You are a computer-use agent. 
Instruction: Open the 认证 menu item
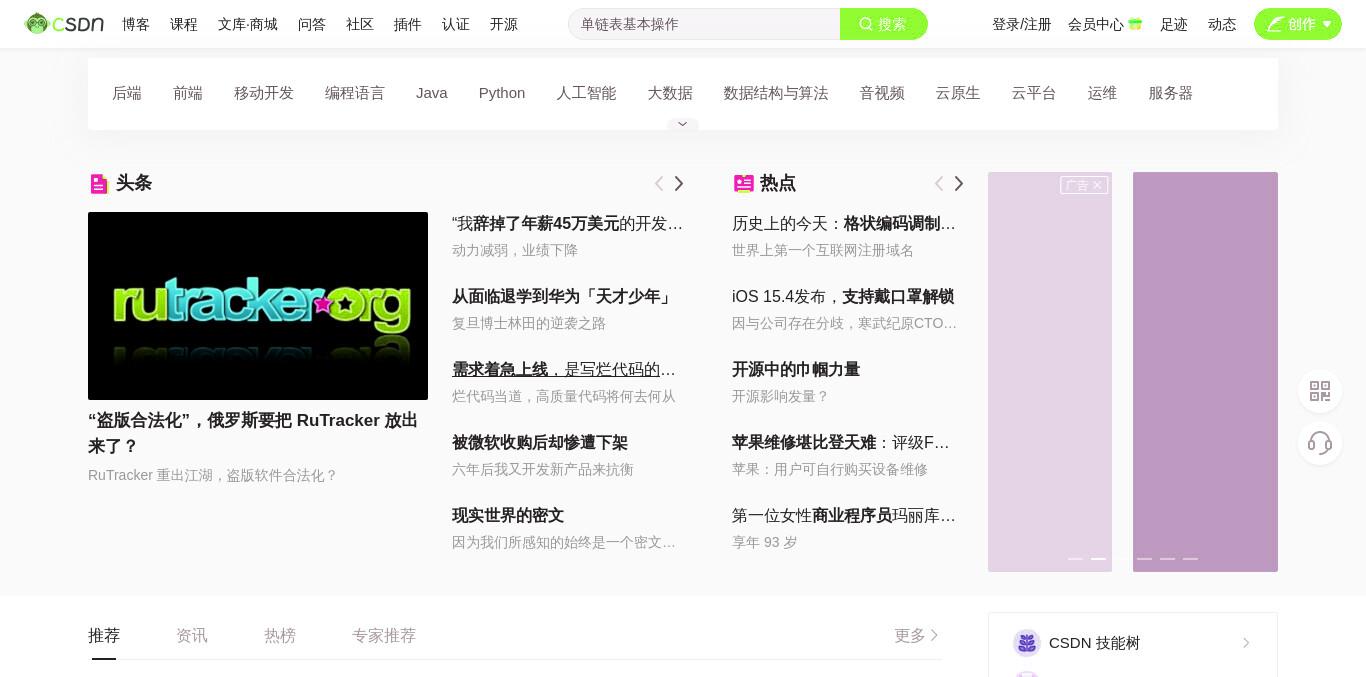456,24
